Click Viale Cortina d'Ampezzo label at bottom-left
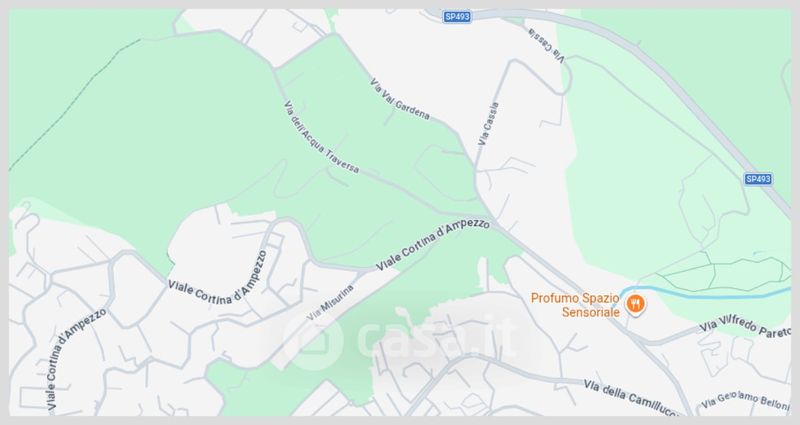The image size is (800, 425). tap(77, 359)
